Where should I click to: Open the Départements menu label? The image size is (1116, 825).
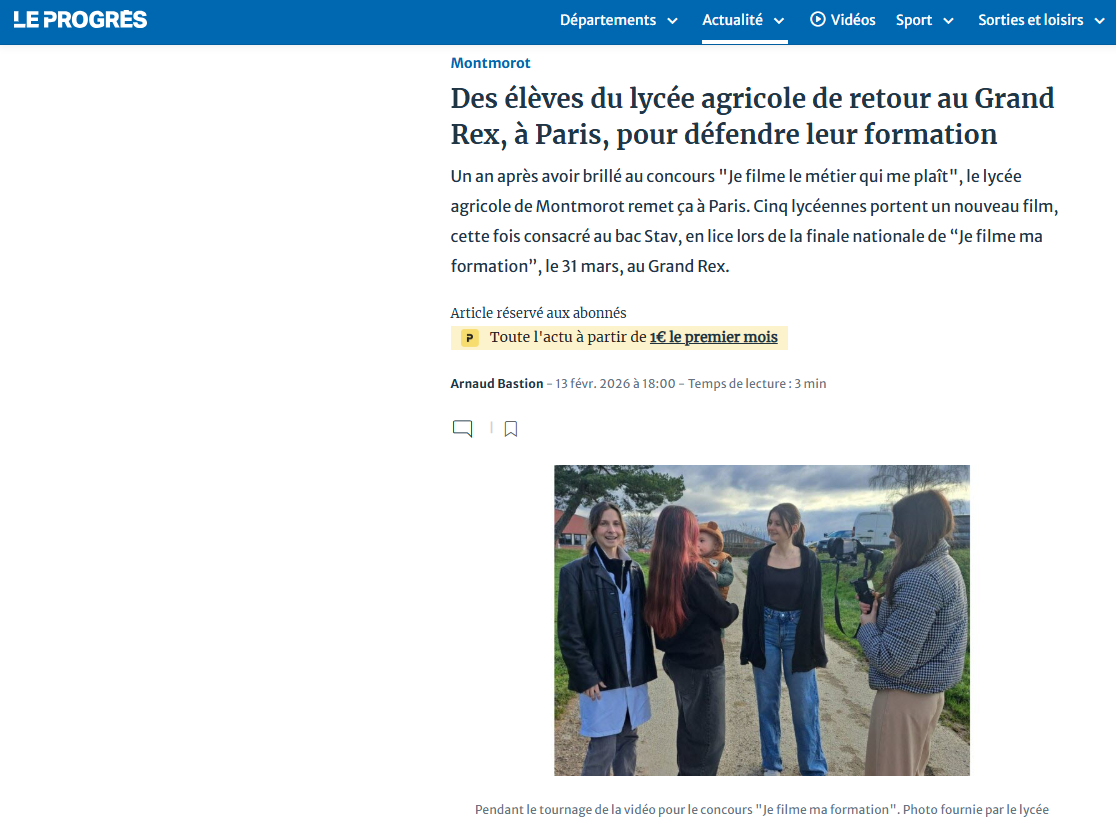pyautogui.click(x=608, y=20)
